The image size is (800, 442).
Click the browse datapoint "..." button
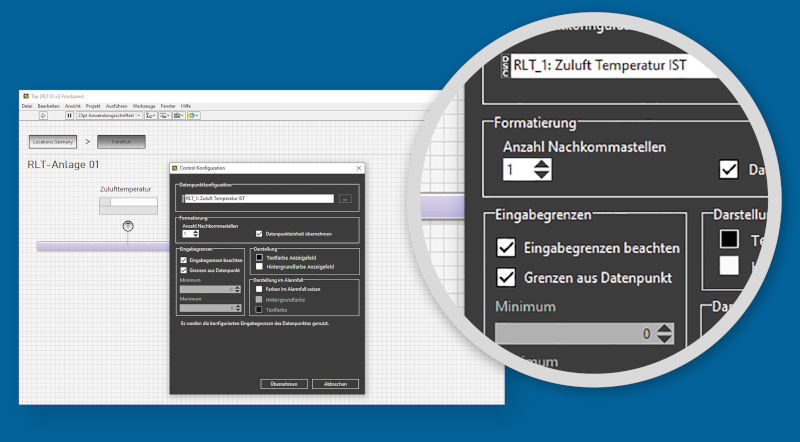[345, 199]
